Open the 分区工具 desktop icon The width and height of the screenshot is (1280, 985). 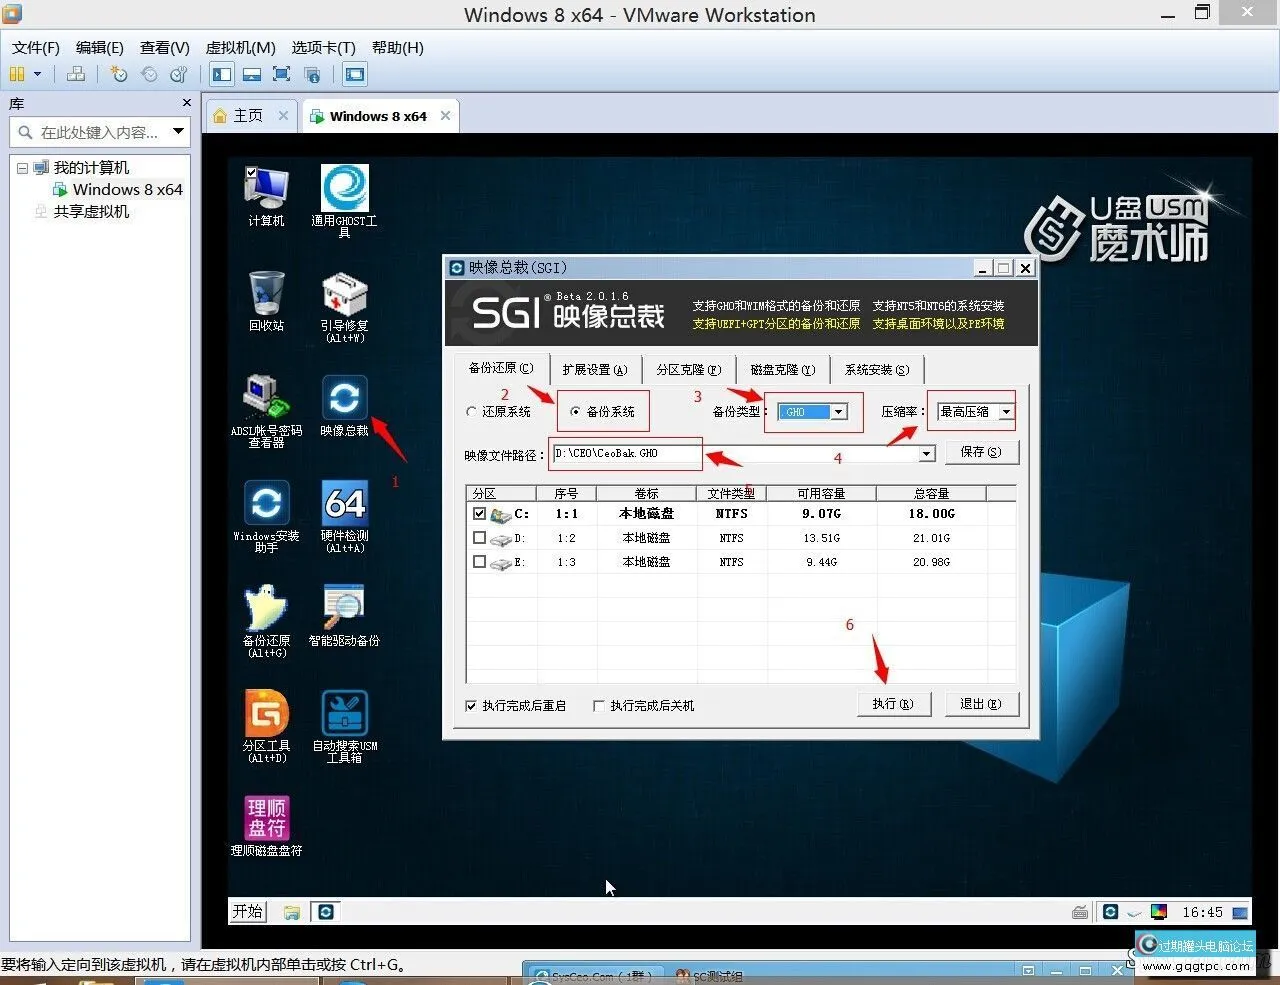(266, 714)
